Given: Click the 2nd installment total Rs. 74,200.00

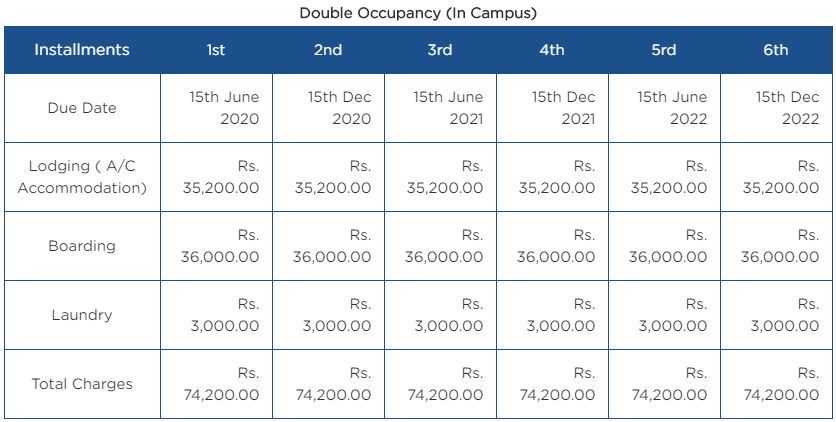Looking at the screenshot, I should [328, 384].
